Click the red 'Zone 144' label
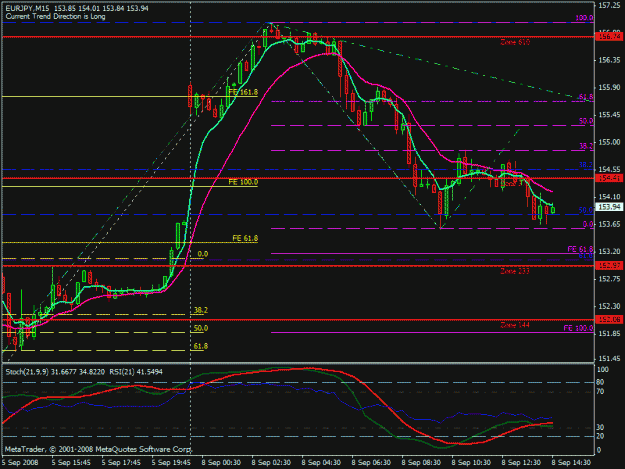Viewport: 625px width, 469px height. [515, 325]
